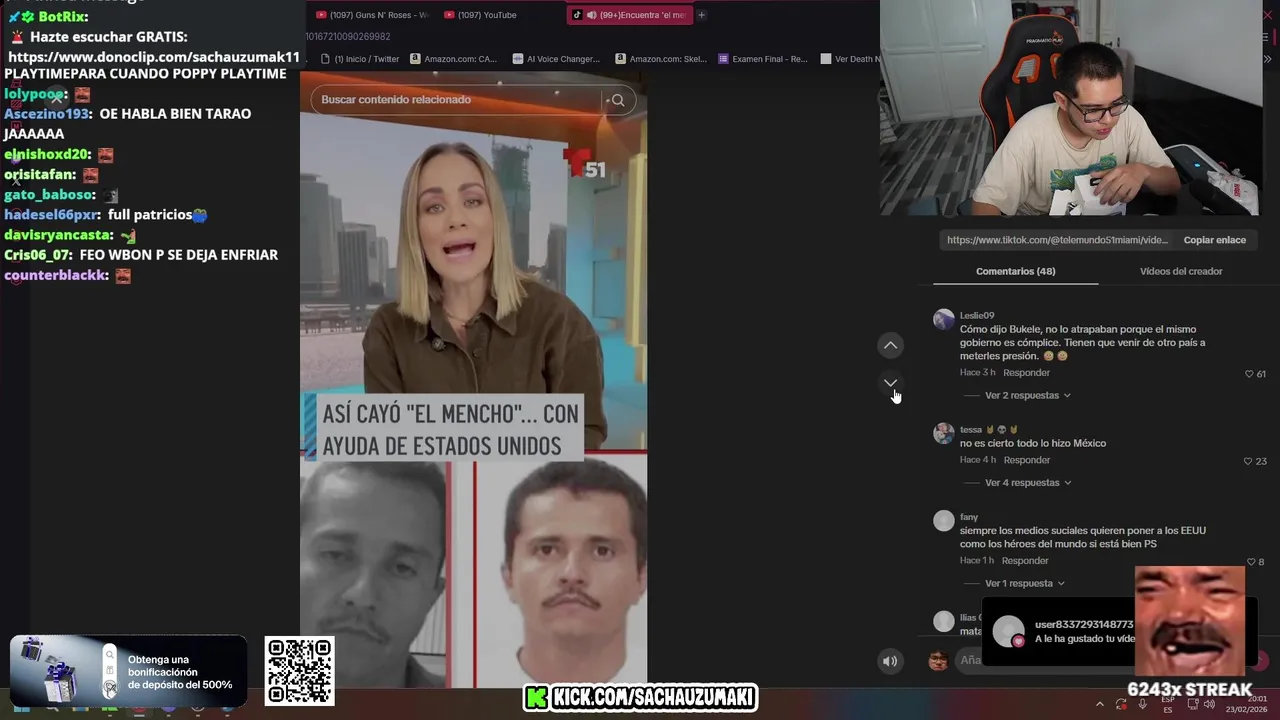Image resolution: width=1280 pixels, height=720 pixels.
Task: Click the Copiar enlace button
Action: 1215,240
